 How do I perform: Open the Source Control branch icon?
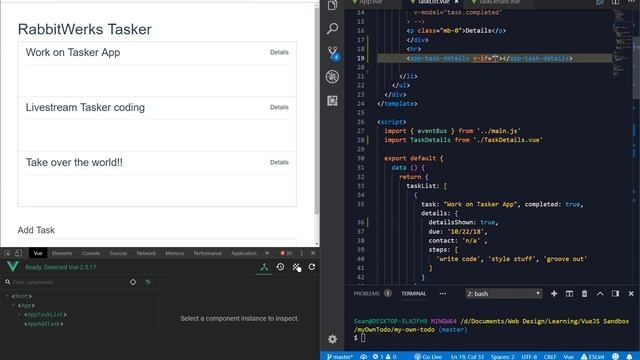333,53
